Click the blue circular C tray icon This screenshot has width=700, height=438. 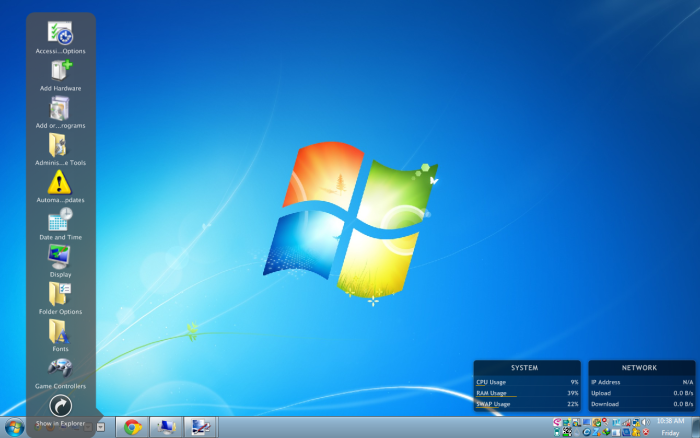587,432
